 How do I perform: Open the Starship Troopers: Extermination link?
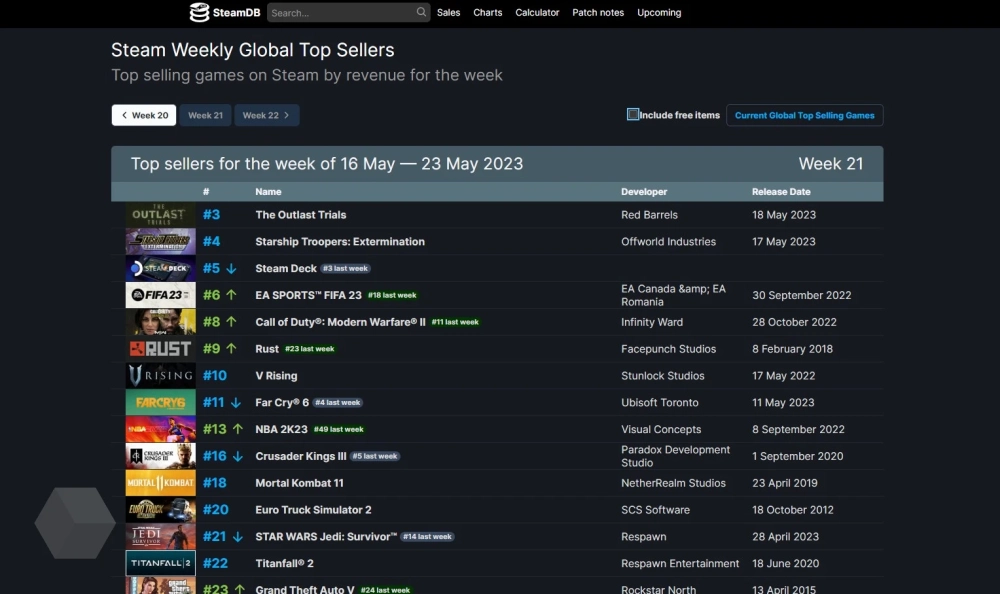pos(340,242)
